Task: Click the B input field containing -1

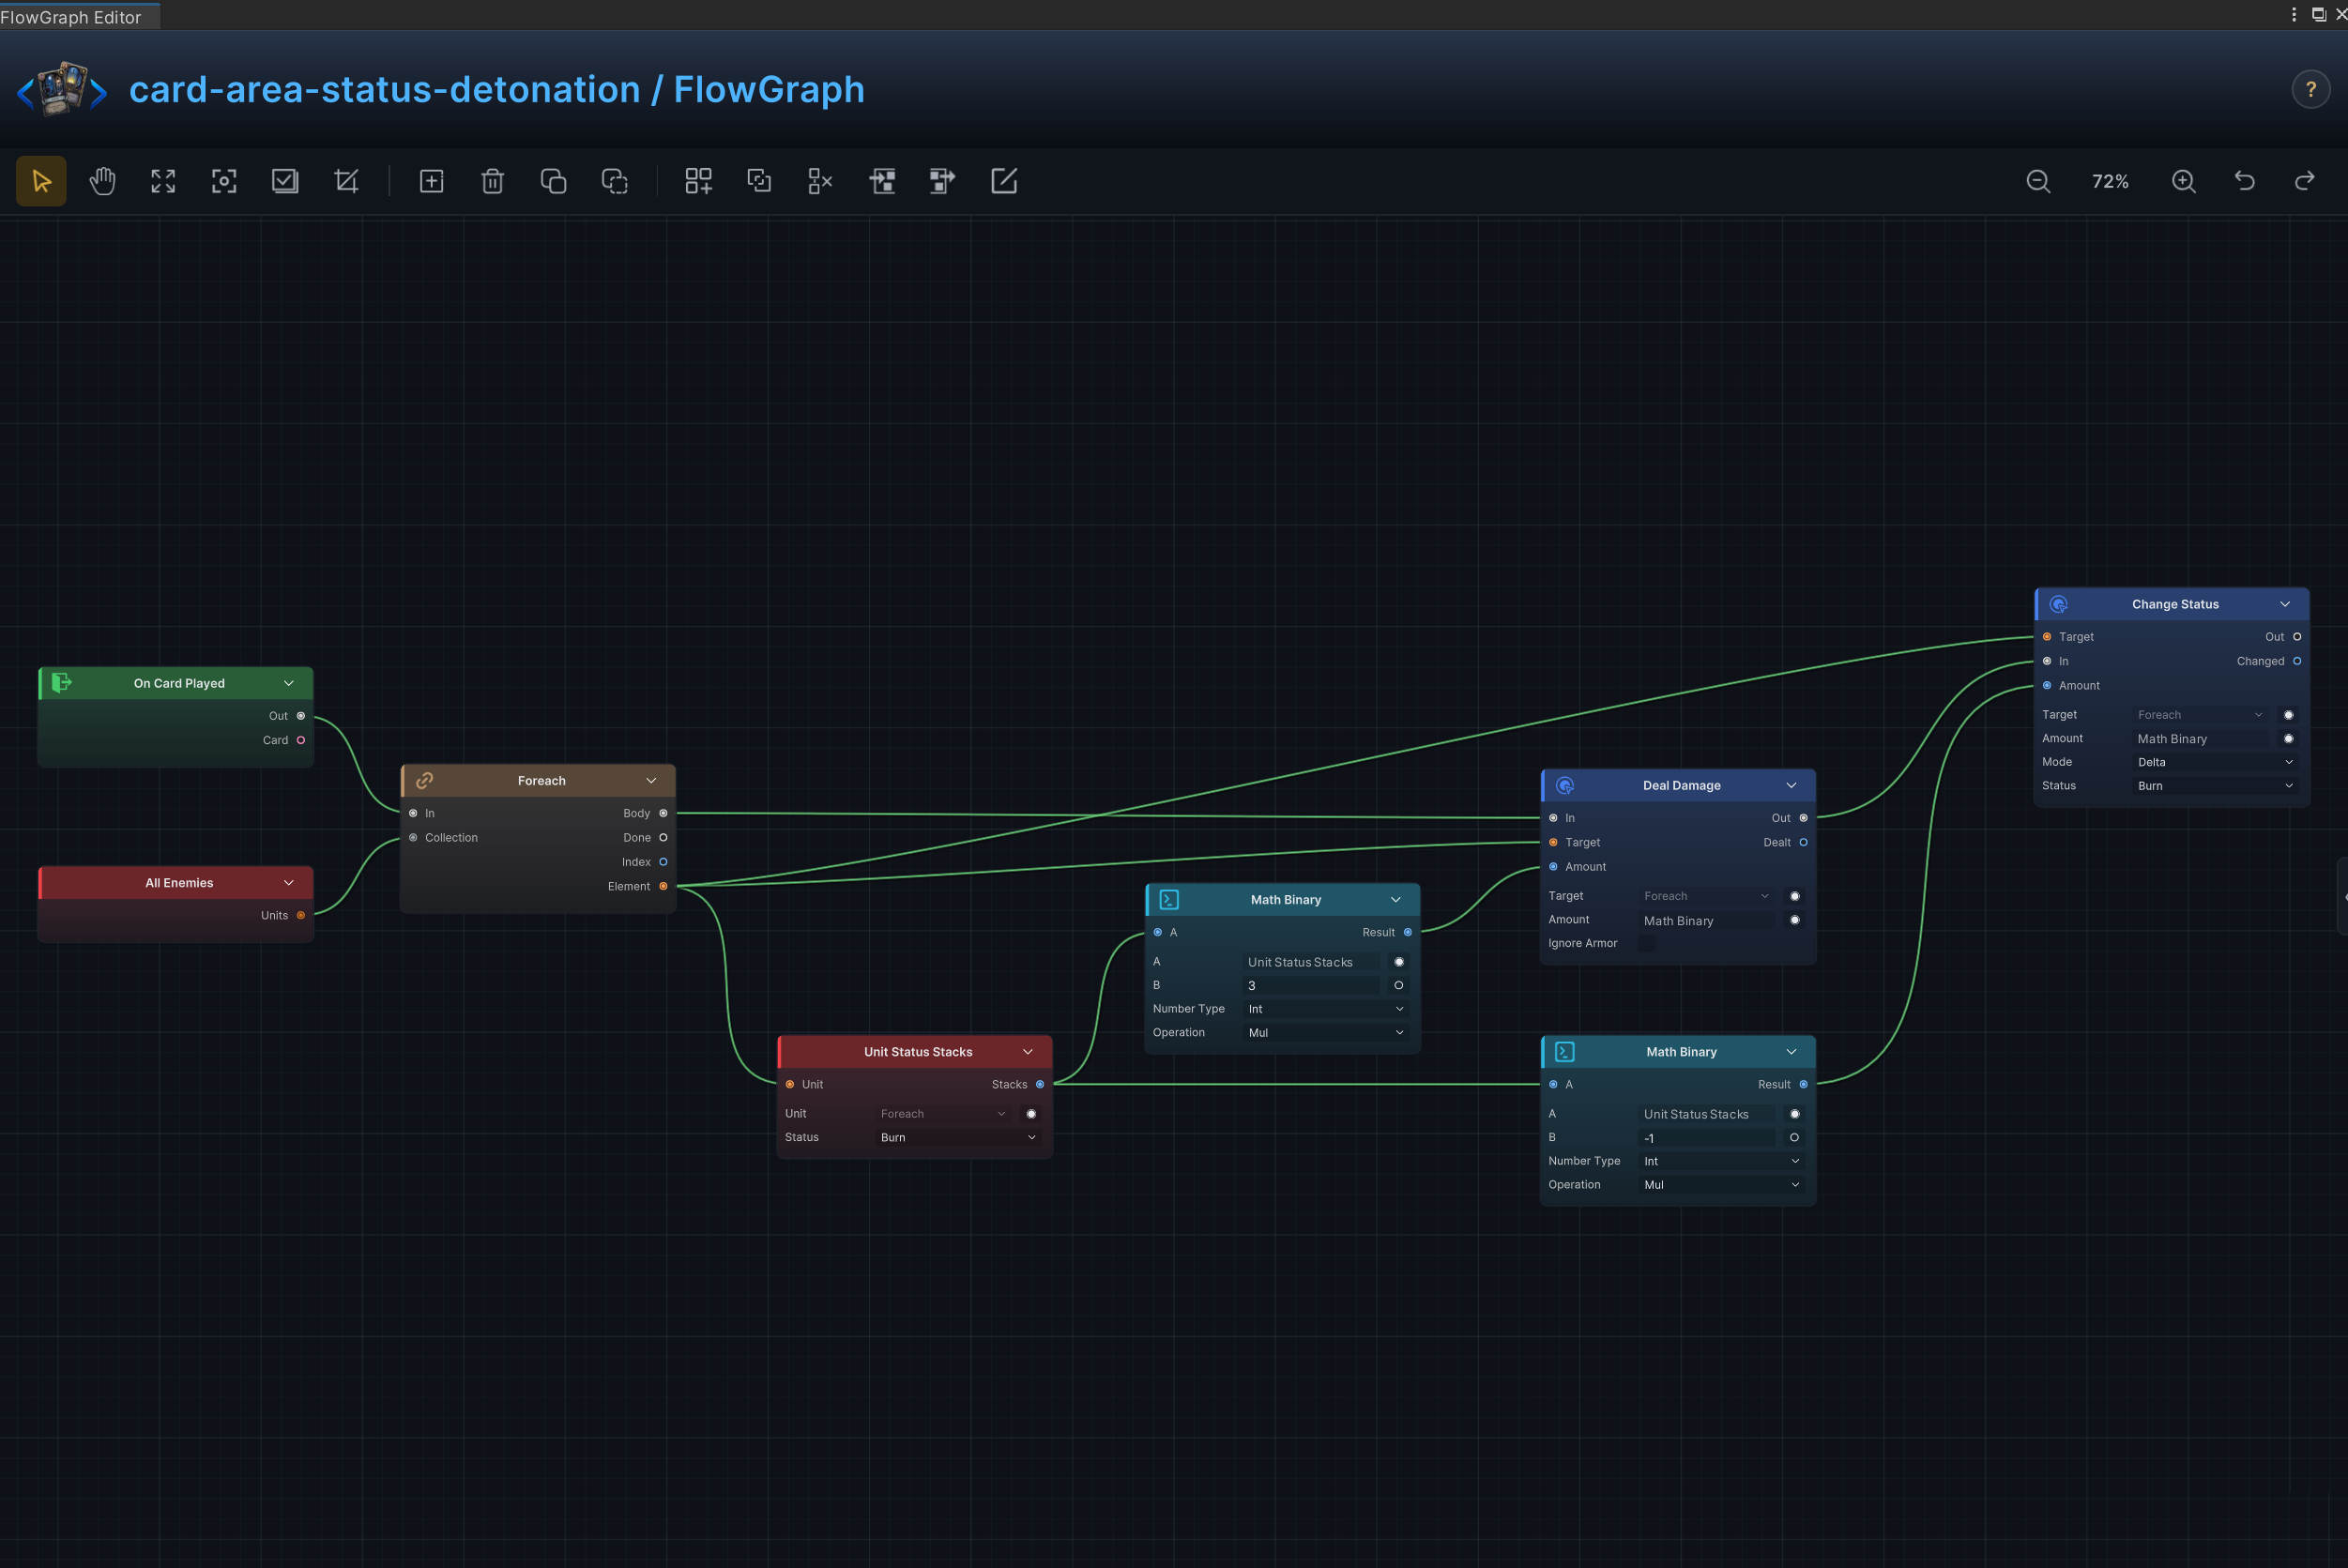Action: pos(1707,1137)
